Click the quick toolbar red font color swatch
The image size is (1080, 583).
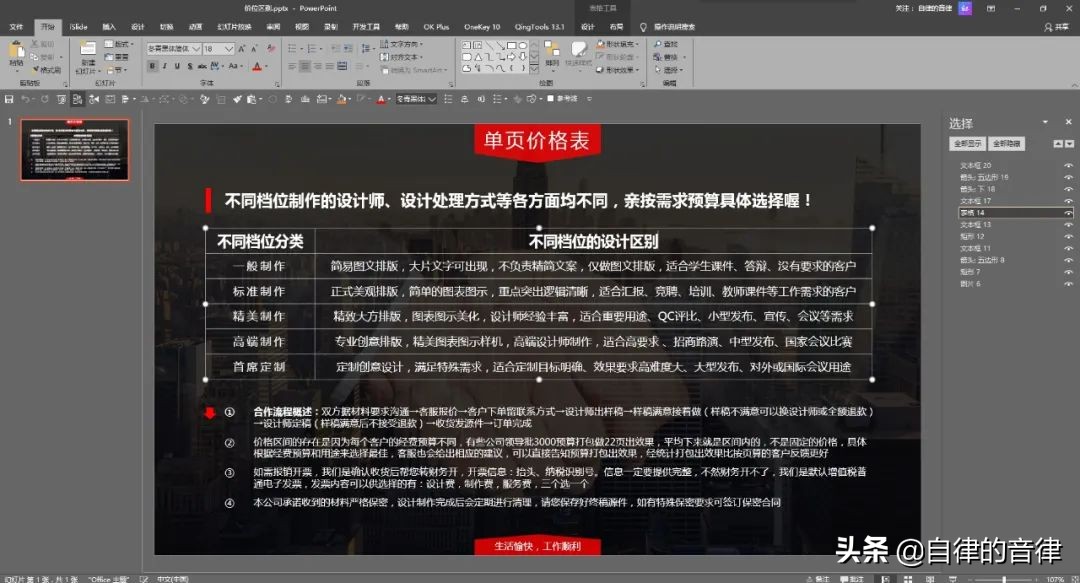tap(380, 99)
